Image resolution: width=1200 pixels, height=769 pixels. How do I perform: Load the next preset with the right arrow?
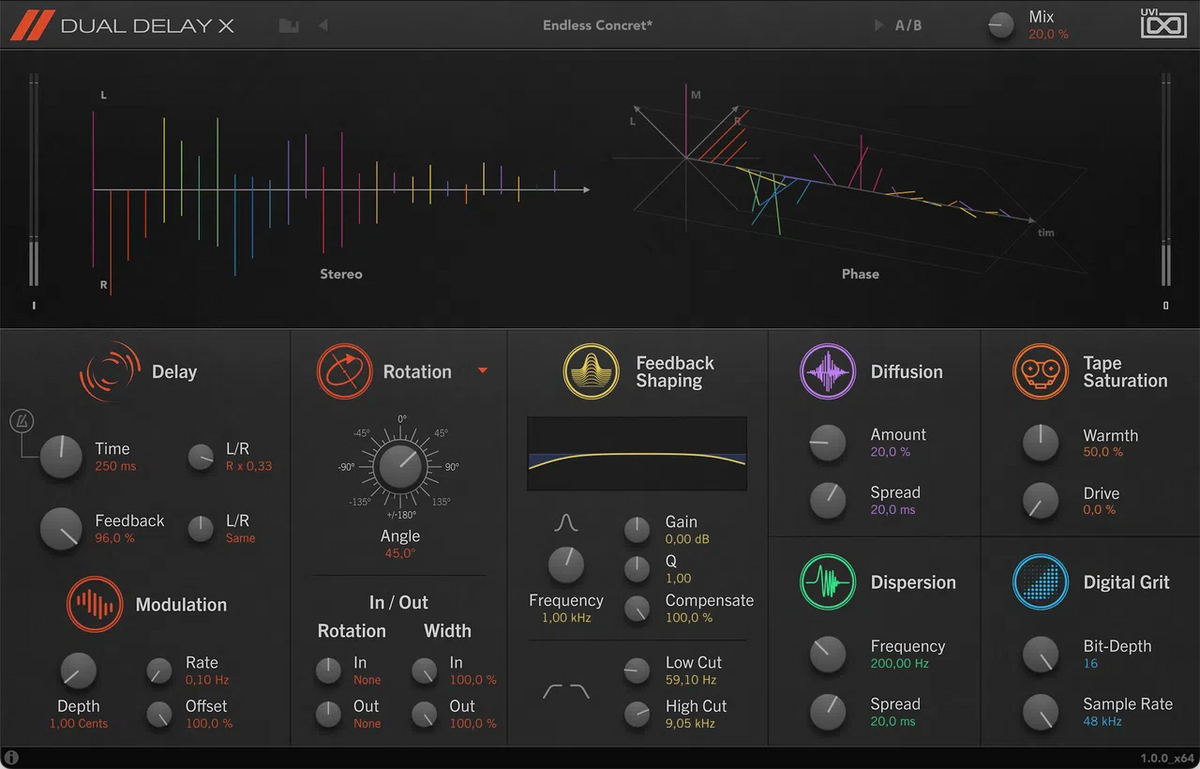[878, 25]
